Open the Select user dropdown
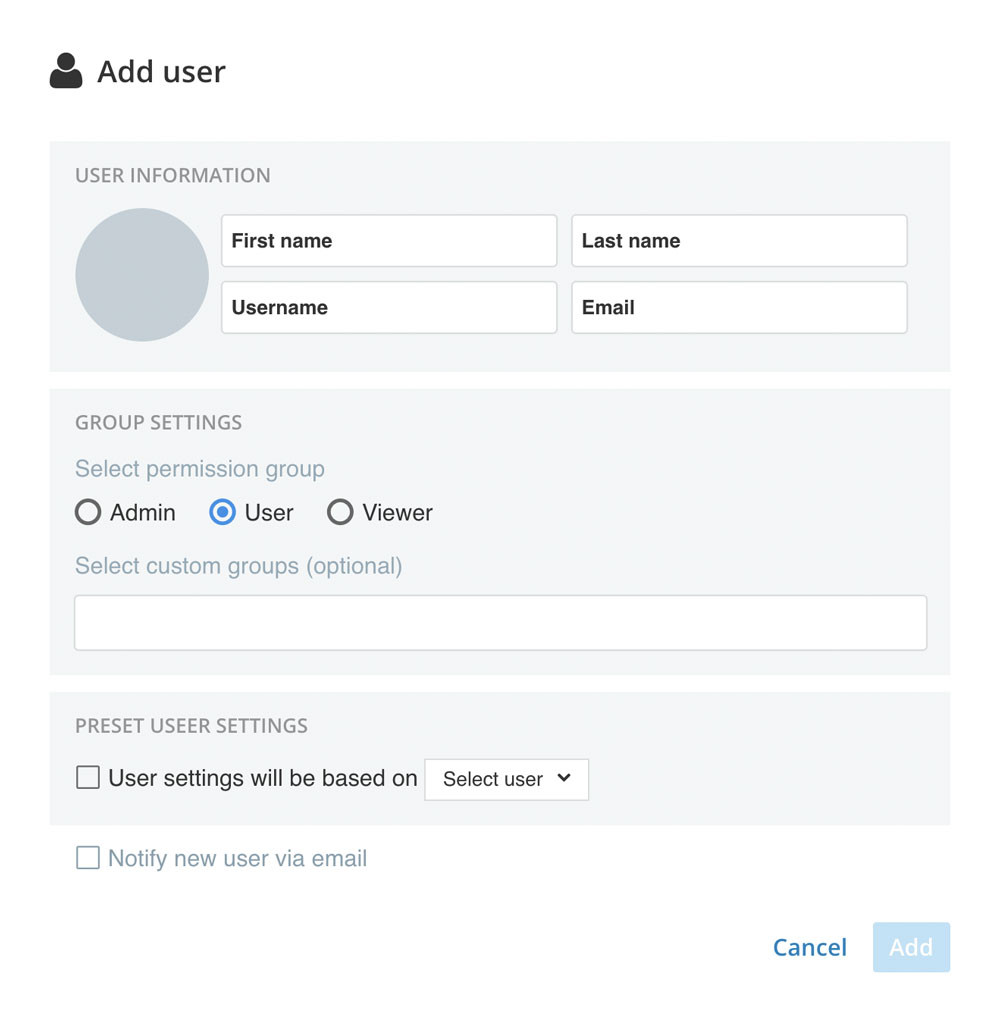This screenshot has height=1022, width=1000. [x=507, y=779]
